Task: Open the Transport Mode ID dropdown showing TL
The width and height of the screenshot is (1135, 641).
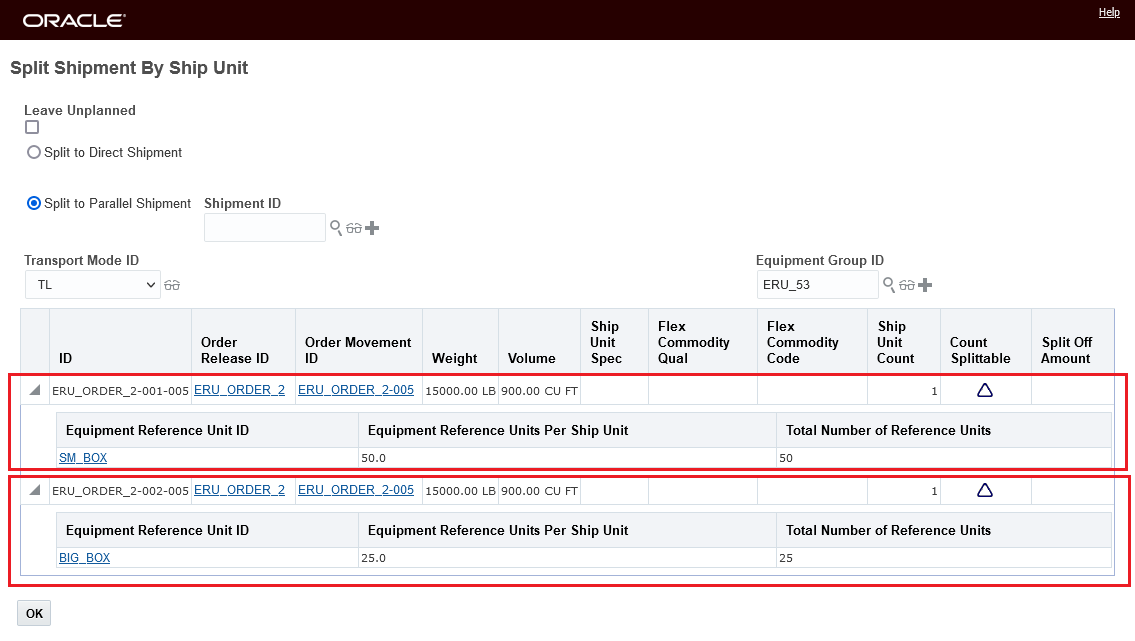Action: [93, 285]
